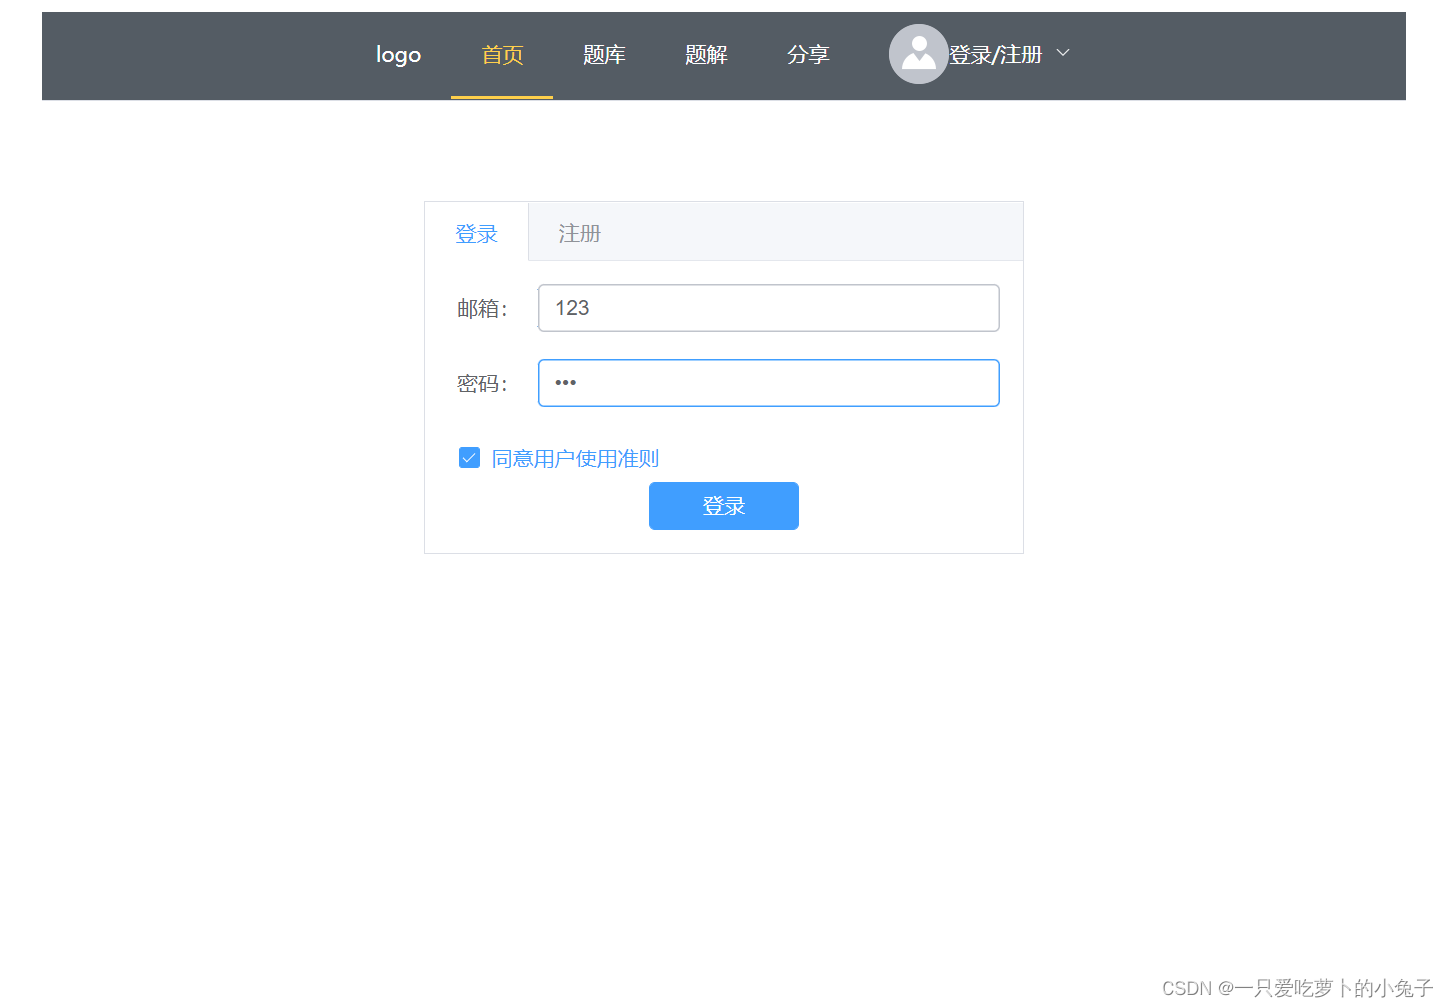The width and height of the screenshot is (1448, 1007).
Task: Open the 题解 navigation item
Action: [706, 54]
